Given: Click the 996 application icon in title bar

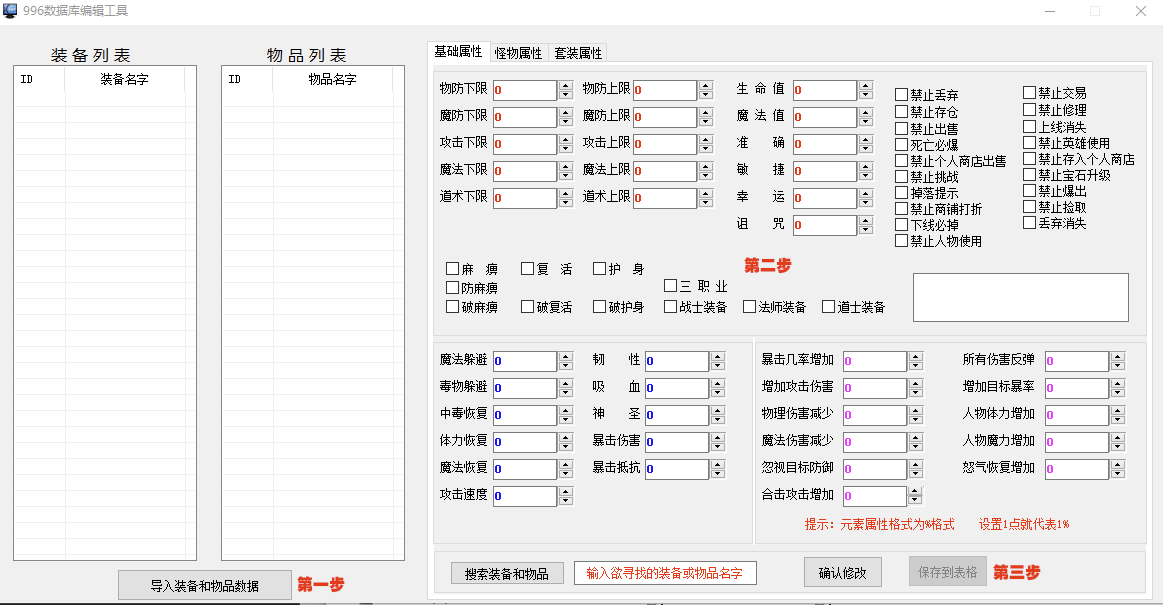Looking at the screenshot, I should 10,10.
